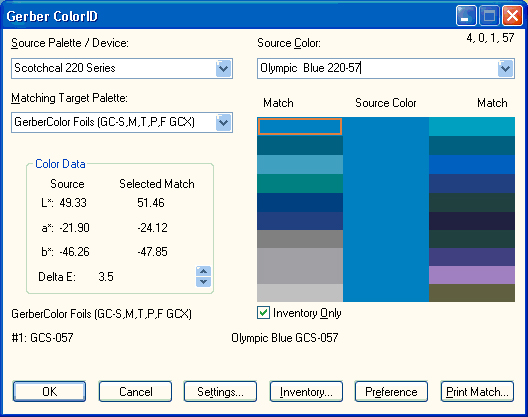Click the #1: GCS-057 match label
Screen dimensions: 528x417
point(42,338)
